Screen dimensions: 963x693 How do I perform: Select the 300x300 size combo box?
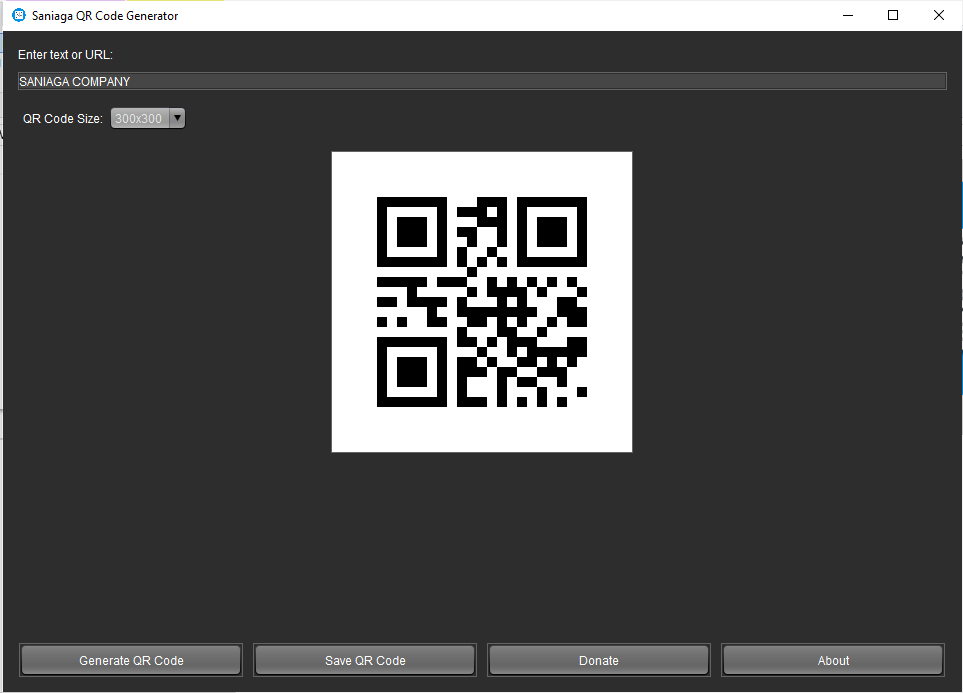click(x=147, y=118)
